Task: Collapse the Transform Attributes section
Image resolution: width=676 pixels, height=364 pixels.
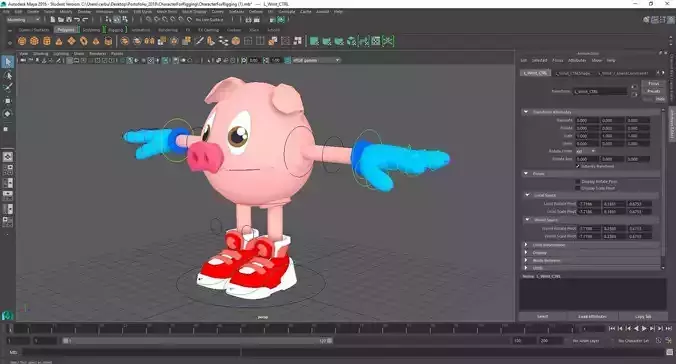Action: 526,112
